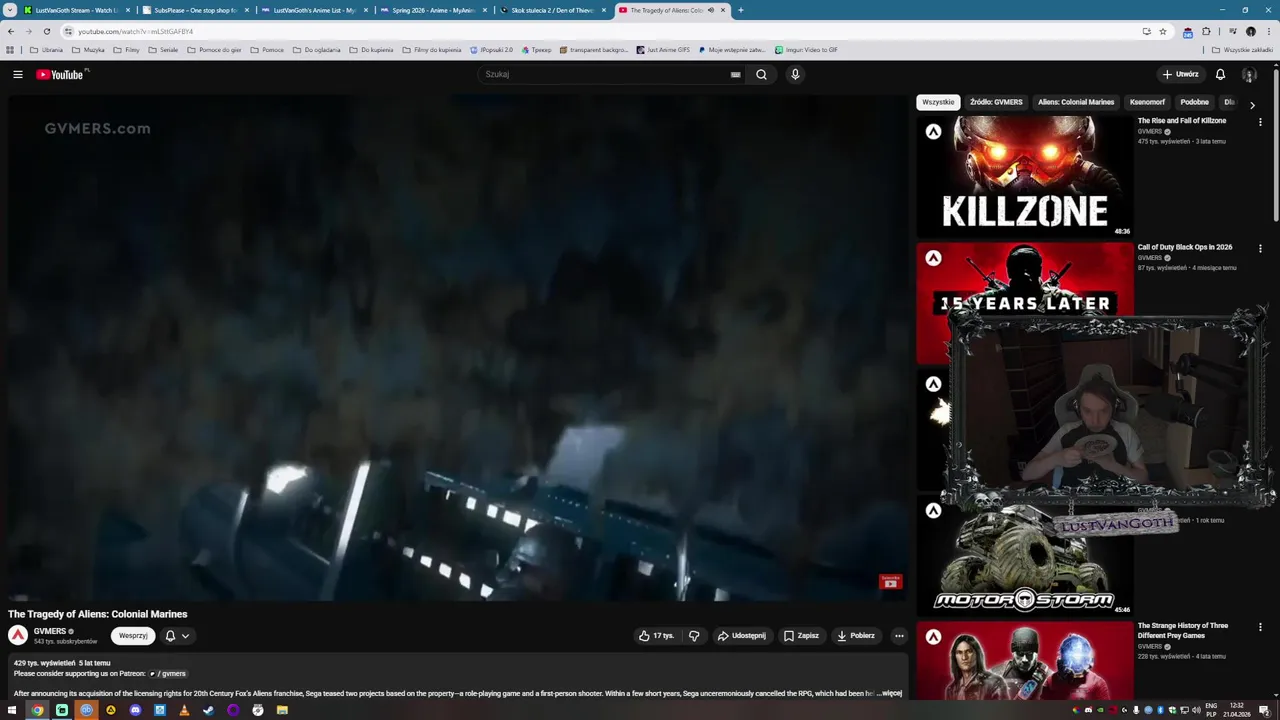Screen dimensions: 1280x720
Task: Start voice search with the microphone
Action: click(x=795, y=74)
